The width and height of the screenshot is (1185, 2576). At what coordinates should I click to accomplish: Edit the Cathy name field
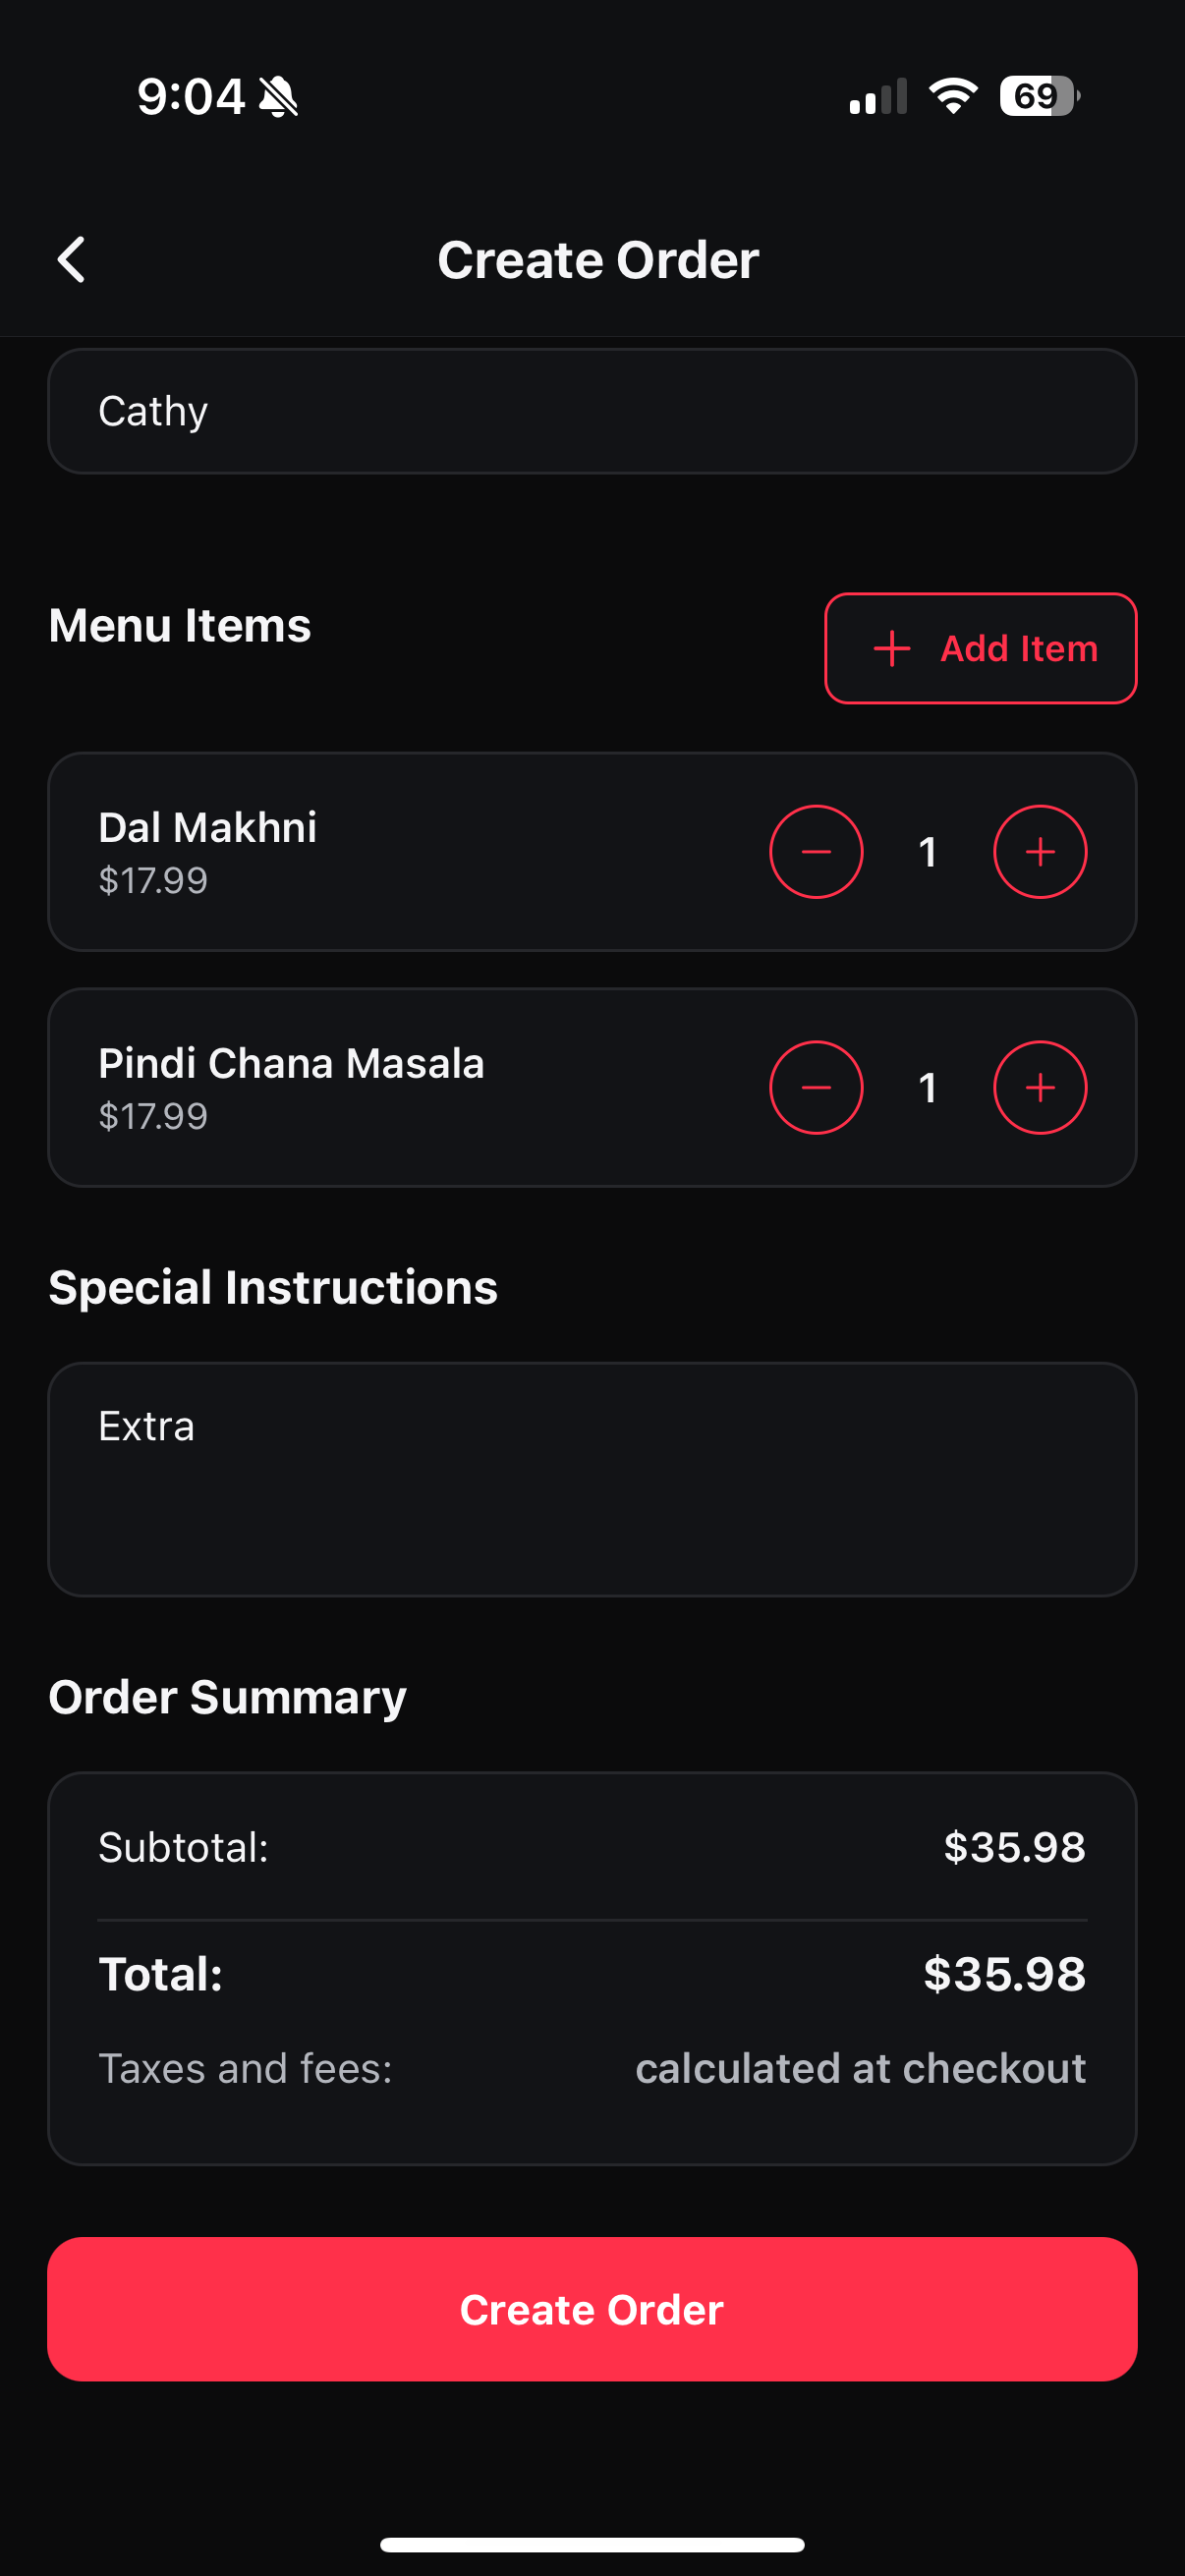[592, 411]
